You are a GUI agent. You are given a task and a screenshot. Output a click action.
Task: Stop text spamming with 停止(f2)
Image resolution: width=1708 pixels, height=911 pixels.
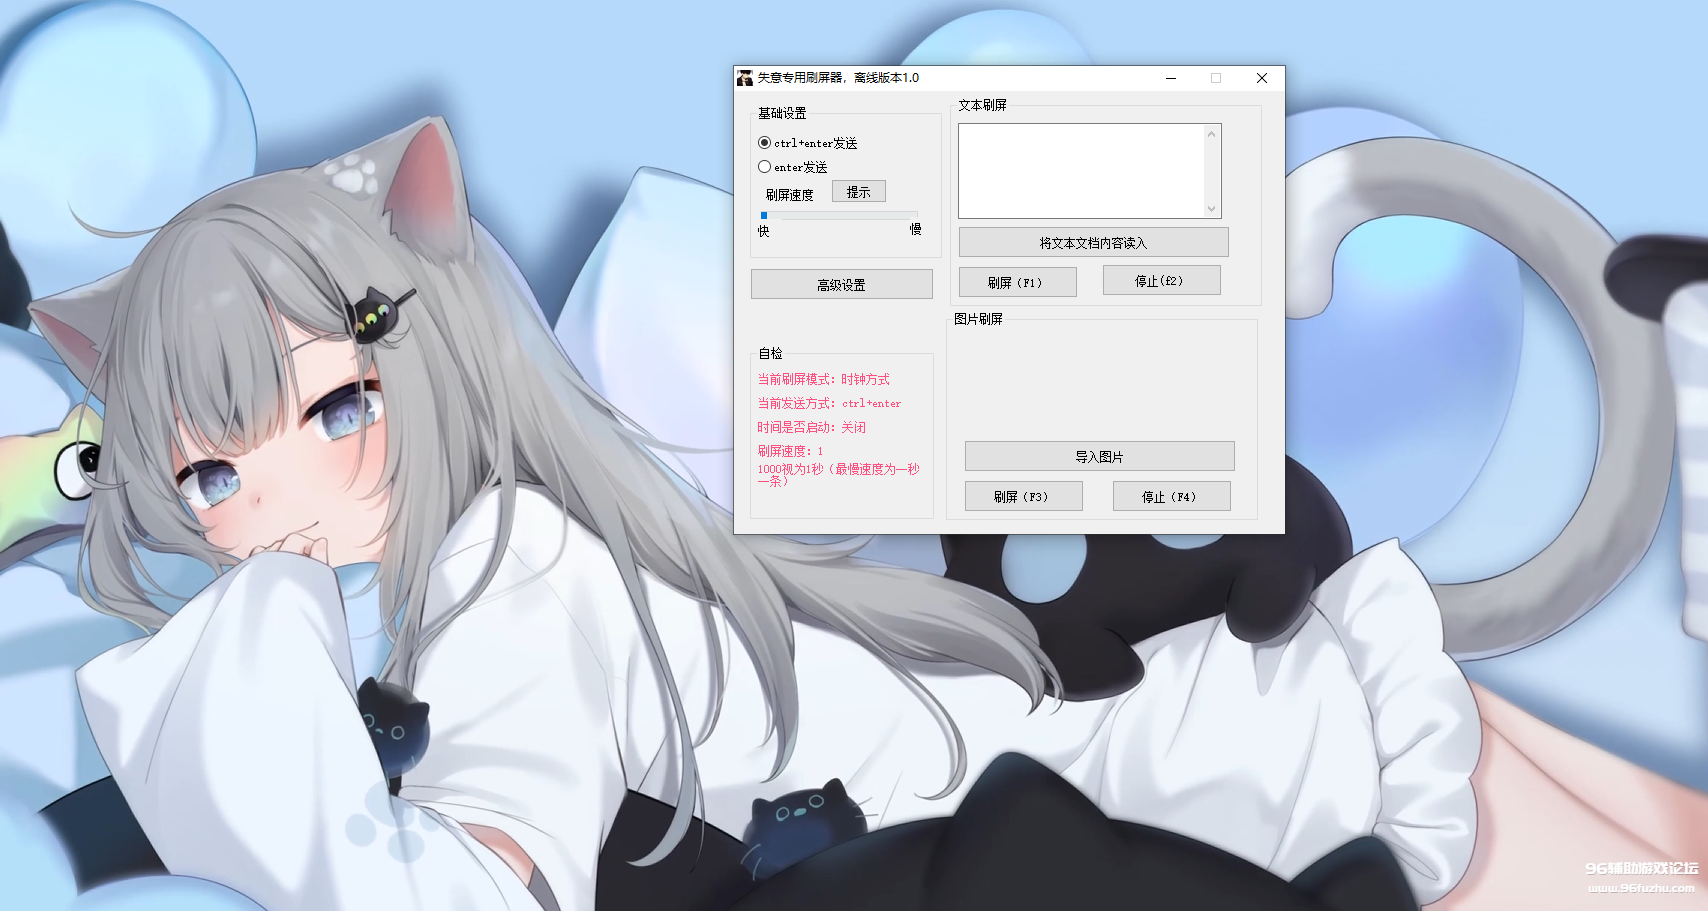coord(1161,280)
